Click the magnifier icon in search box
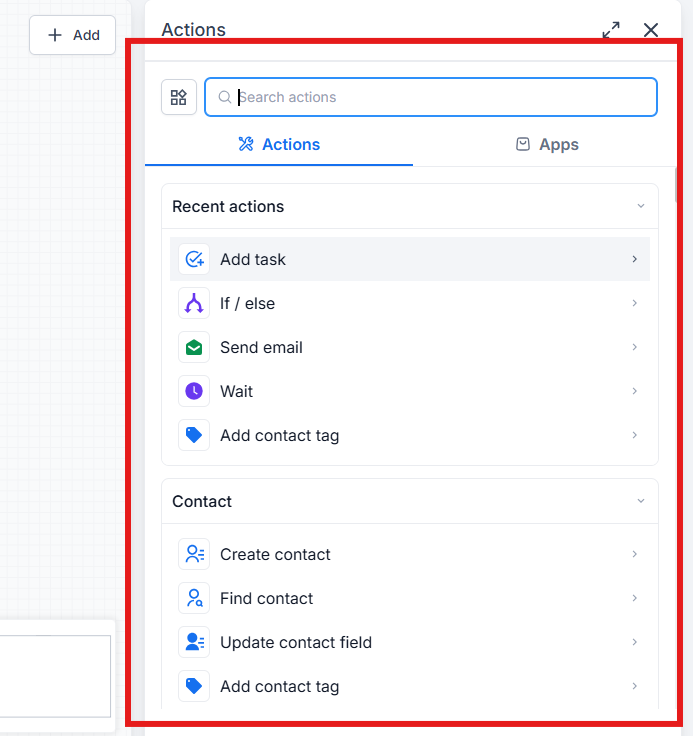 click(x=225, y=97)
